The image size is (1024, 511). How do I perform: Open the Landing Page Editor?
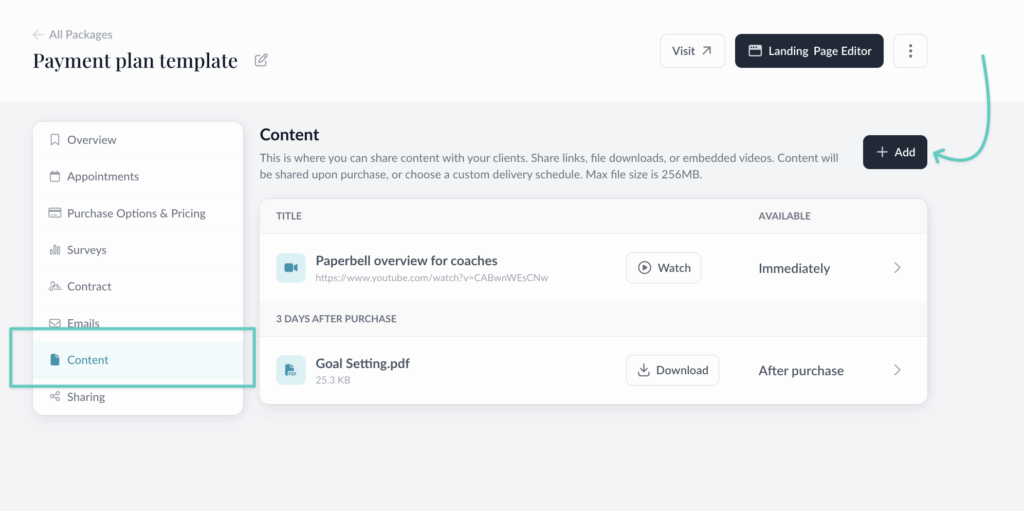pos(808,51)
